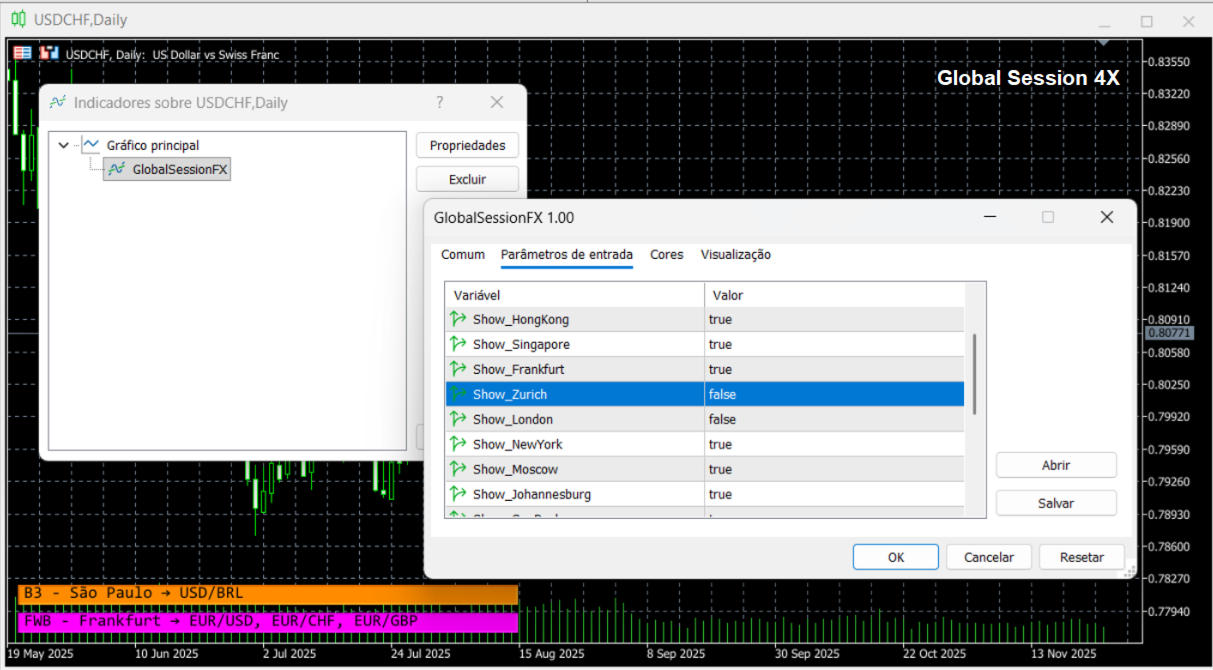
Task: Click the parameter icon next to Show_Johannesburg
Action: click(454, 494)
